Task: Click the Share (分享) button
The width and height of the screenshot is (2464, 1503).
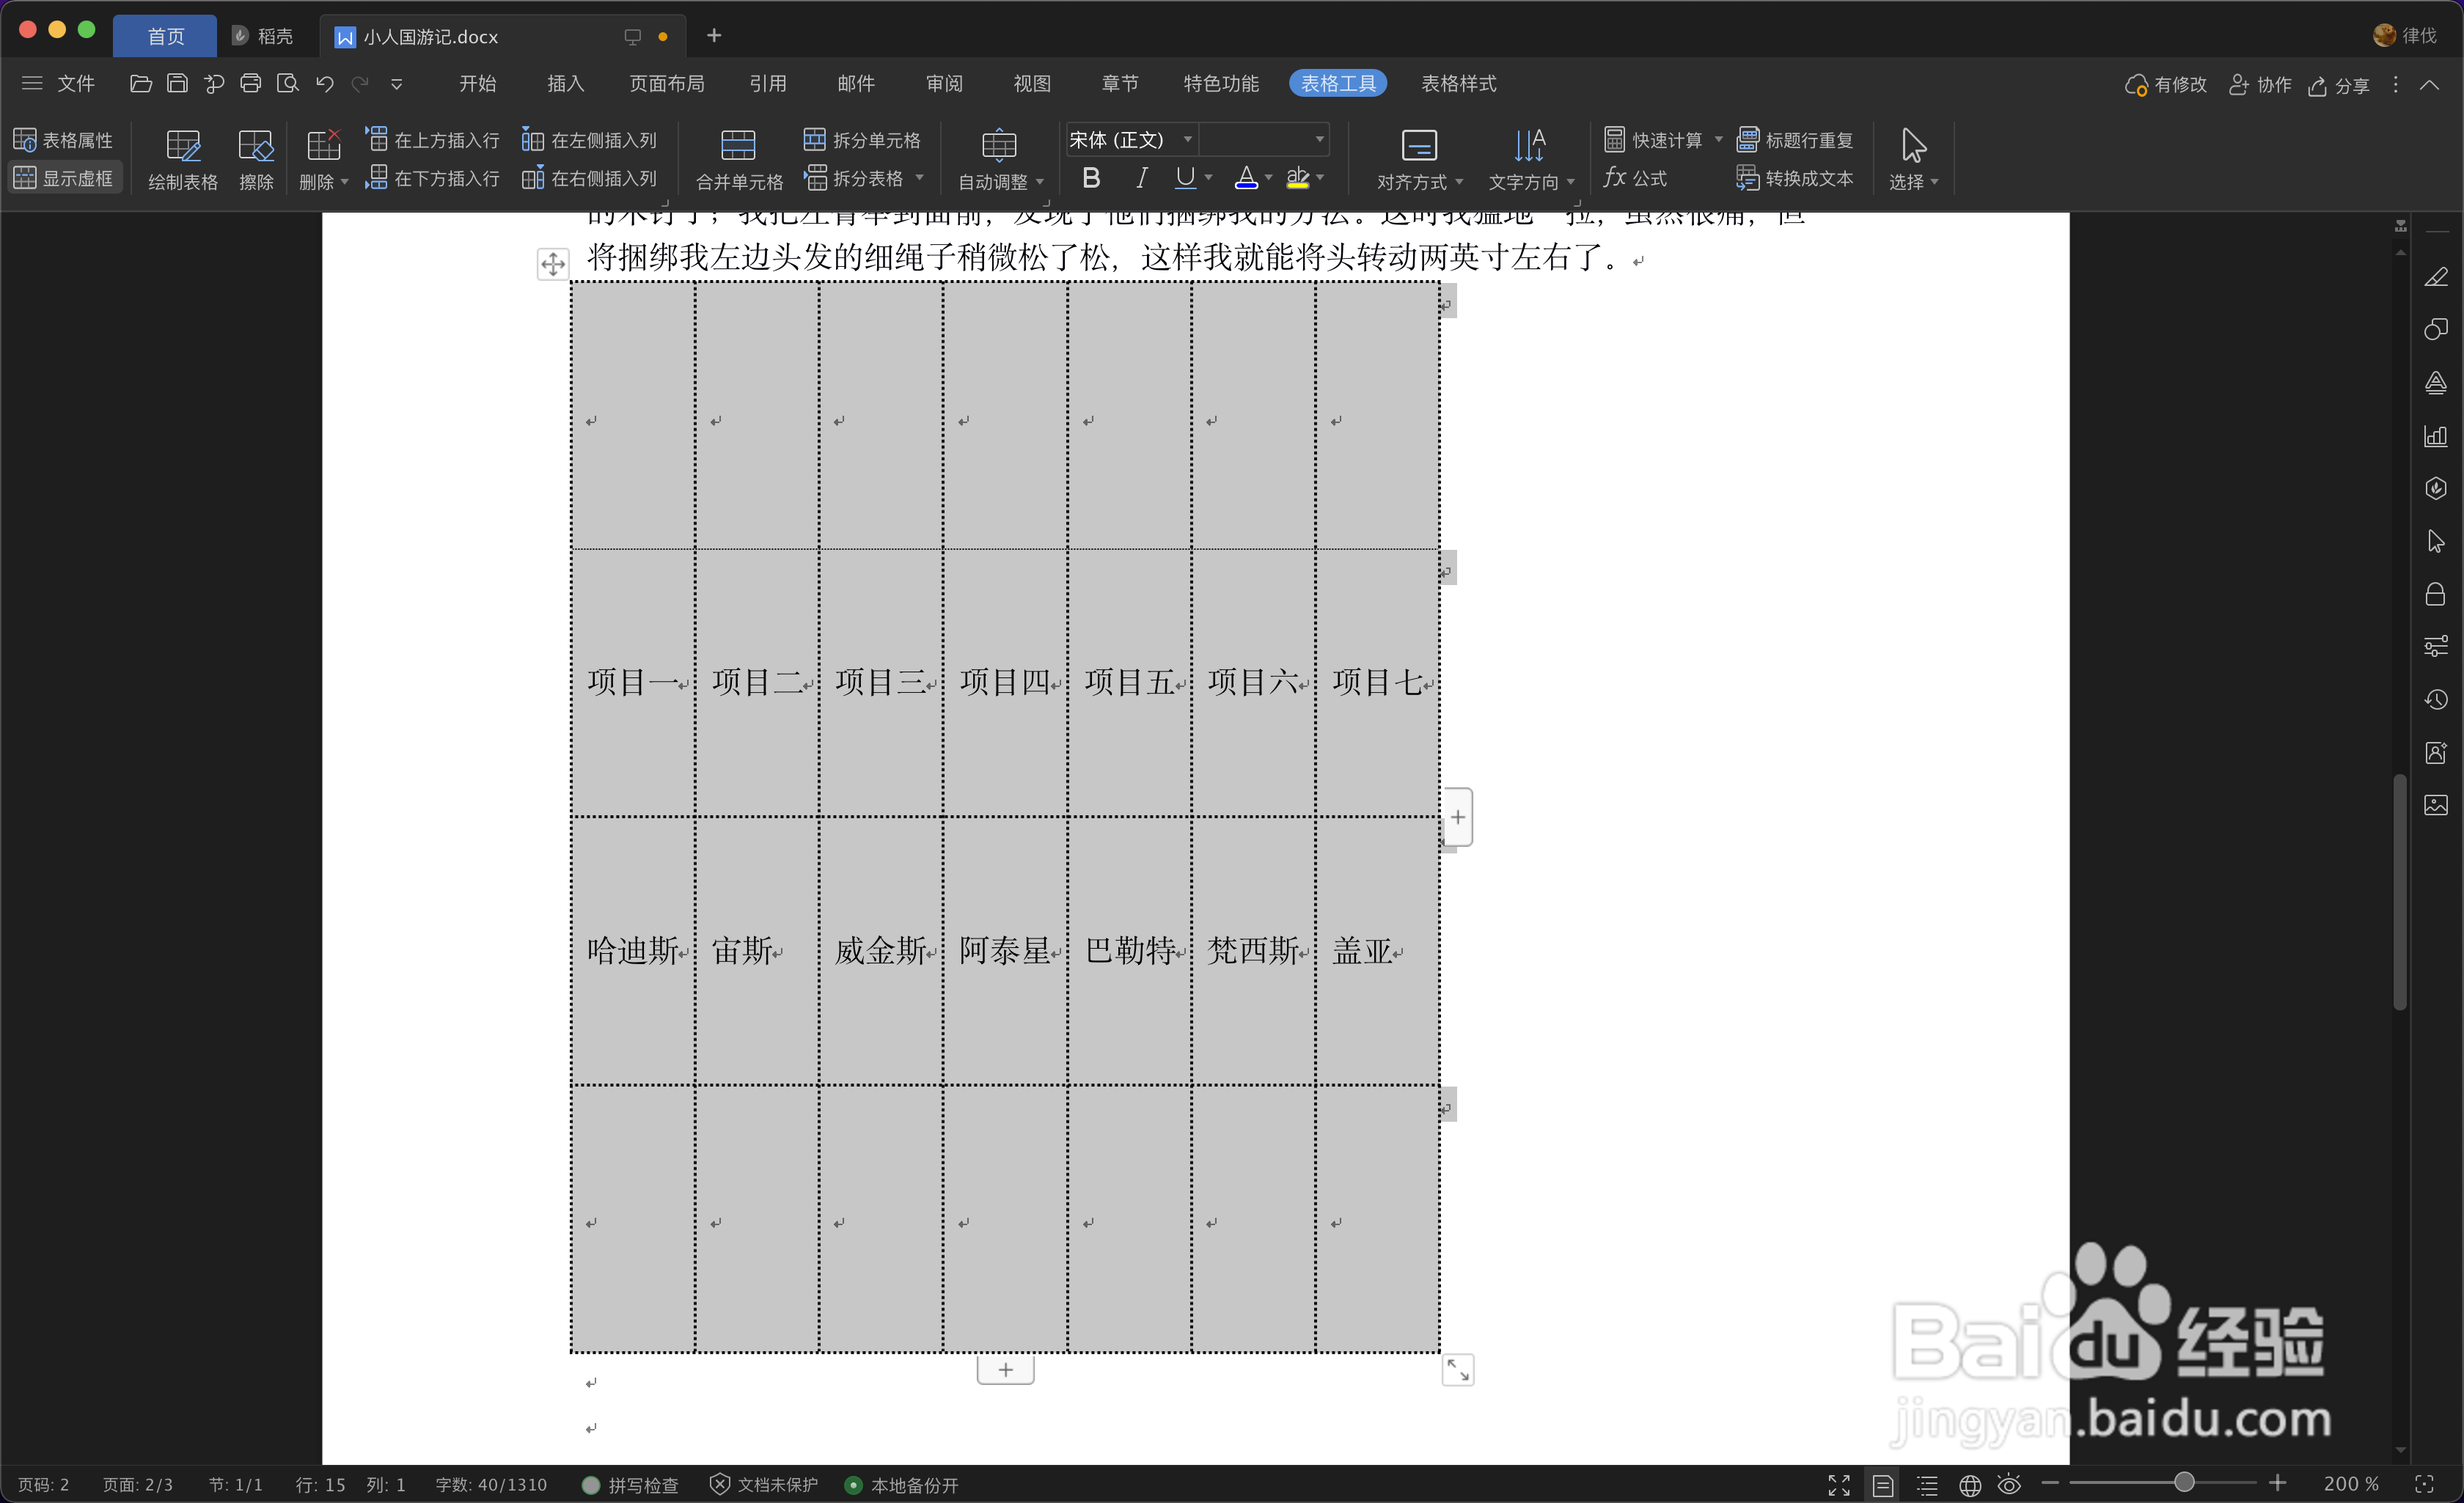Action: (x=2338, y=85)
